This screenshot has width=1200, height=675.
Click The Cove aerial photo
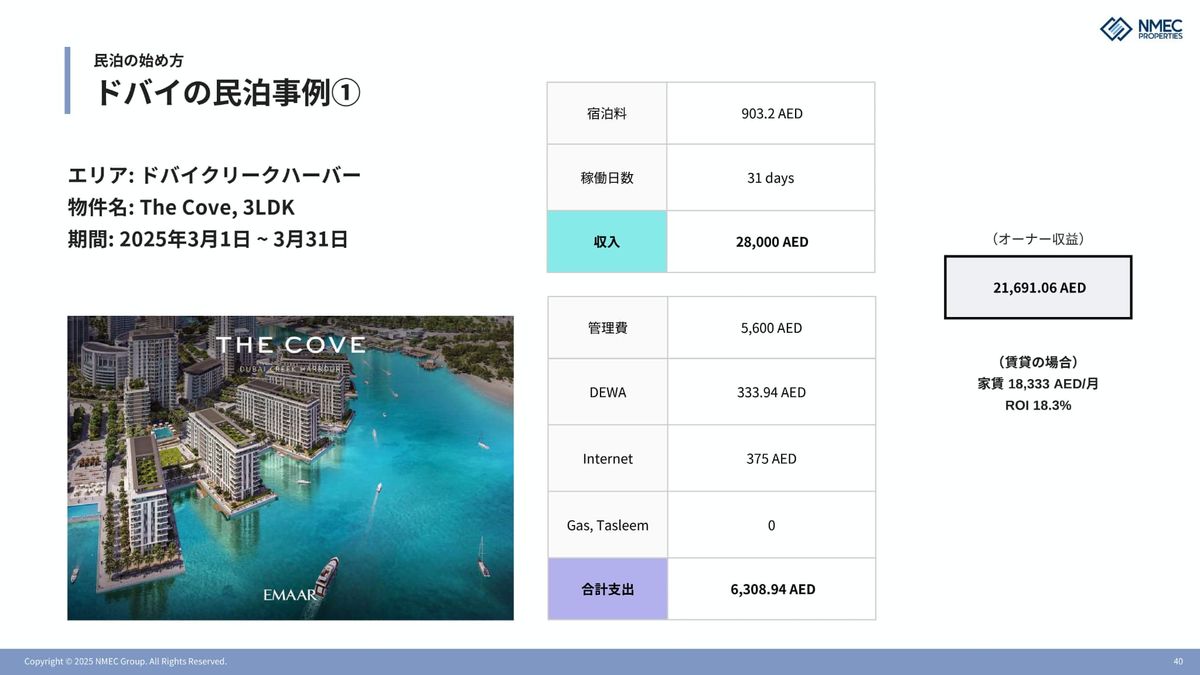click(x=290, y=468)
